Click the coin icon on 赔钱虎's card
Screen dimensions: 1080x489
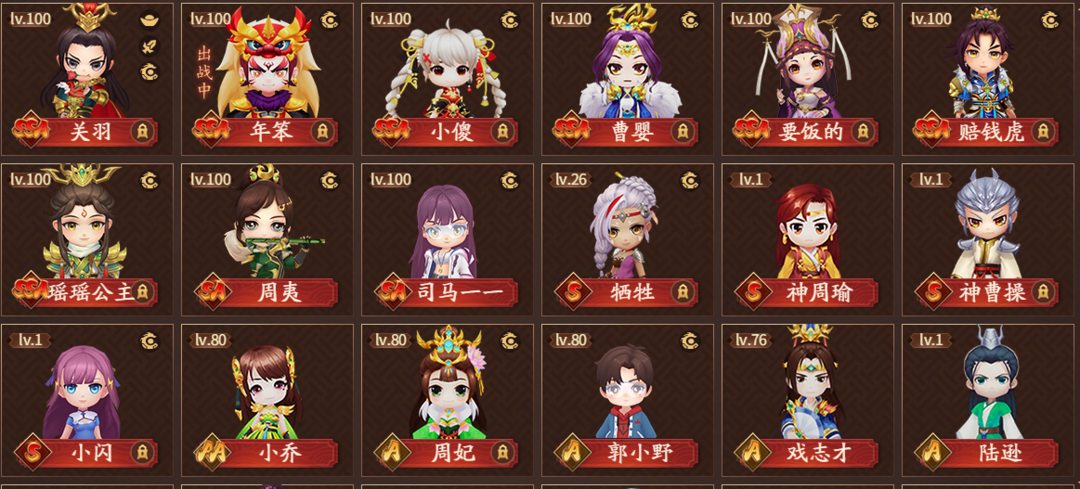pyautogui.click(x=1050, y=20)
